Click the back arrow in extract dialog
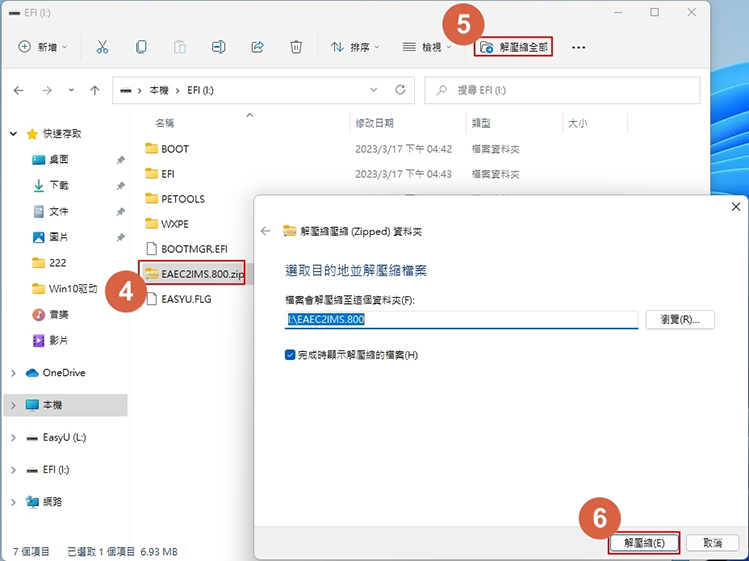This screenshot has height=561, width=749. (266, 231)
